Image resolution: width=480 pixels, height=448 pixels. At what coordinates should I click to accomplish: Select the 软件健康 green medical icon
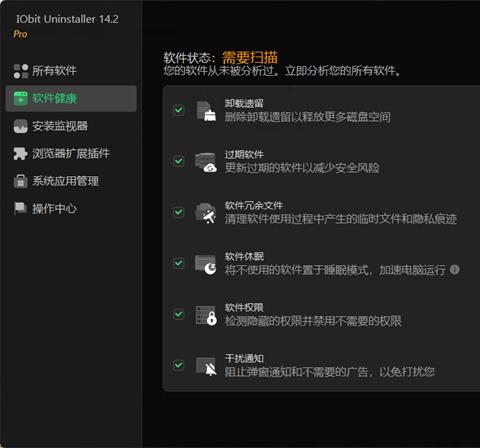(x=21, y=99)
